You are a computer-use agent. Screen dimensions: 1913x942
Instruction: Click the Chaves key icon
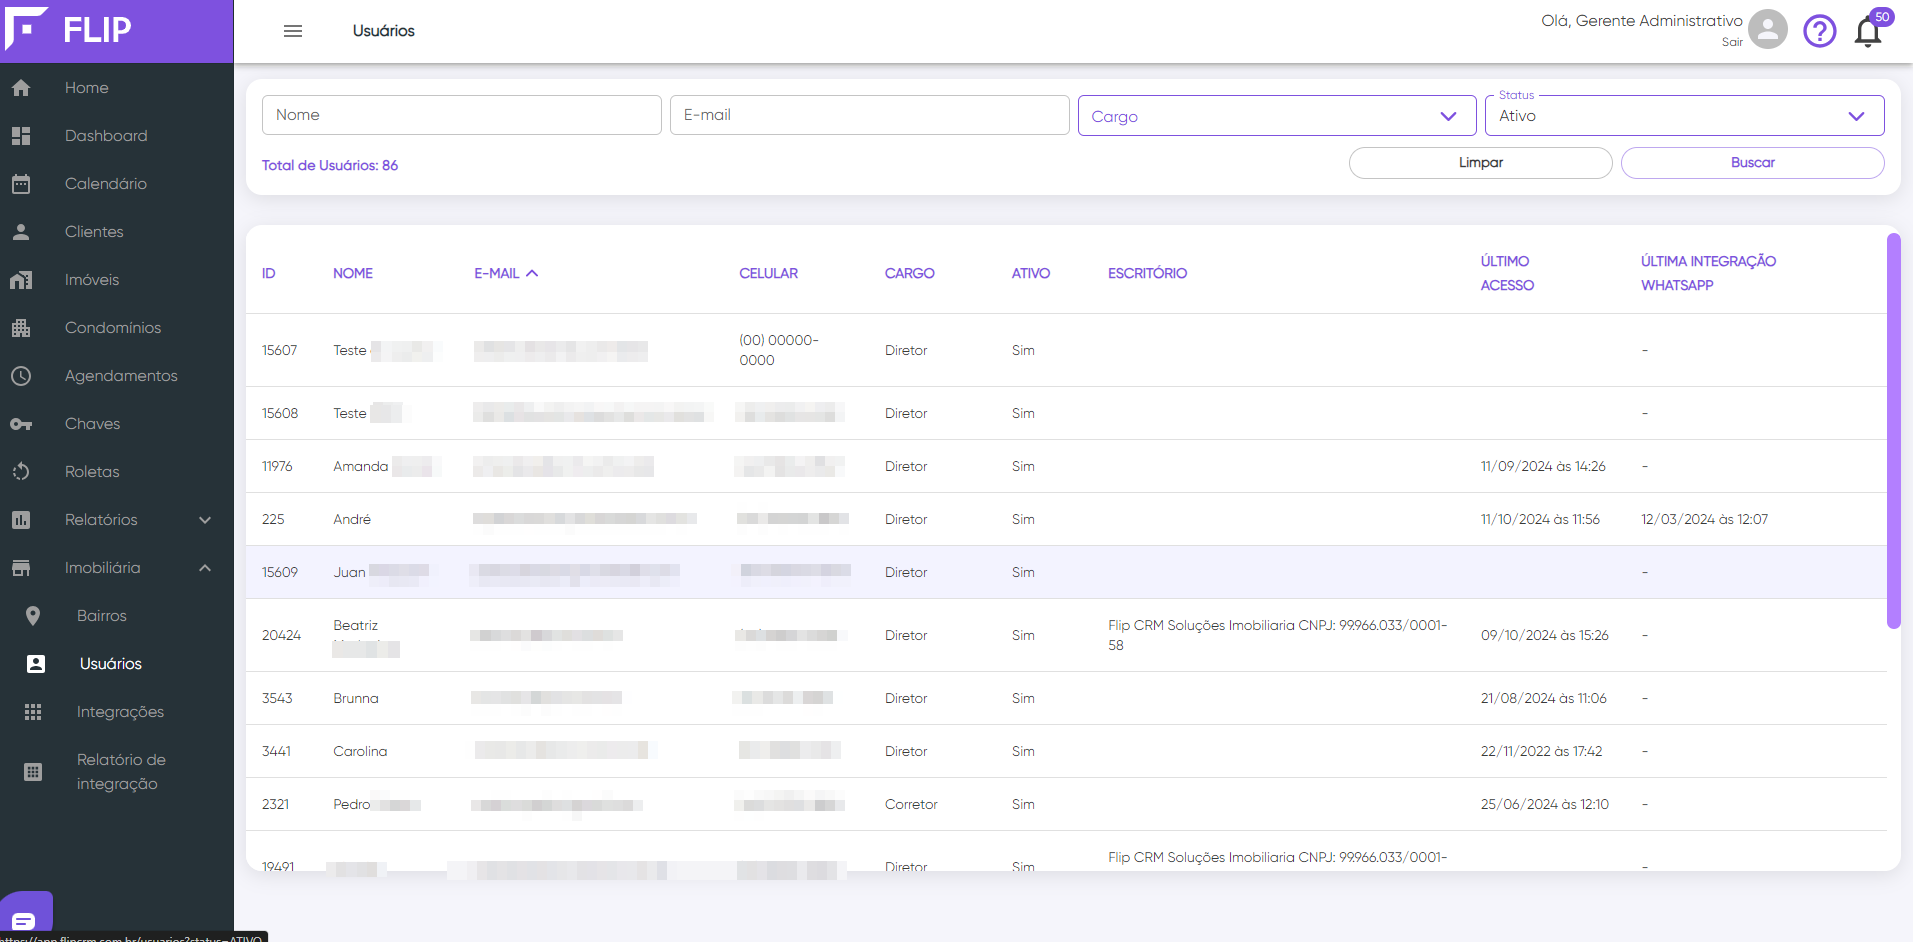click(21, 424)
